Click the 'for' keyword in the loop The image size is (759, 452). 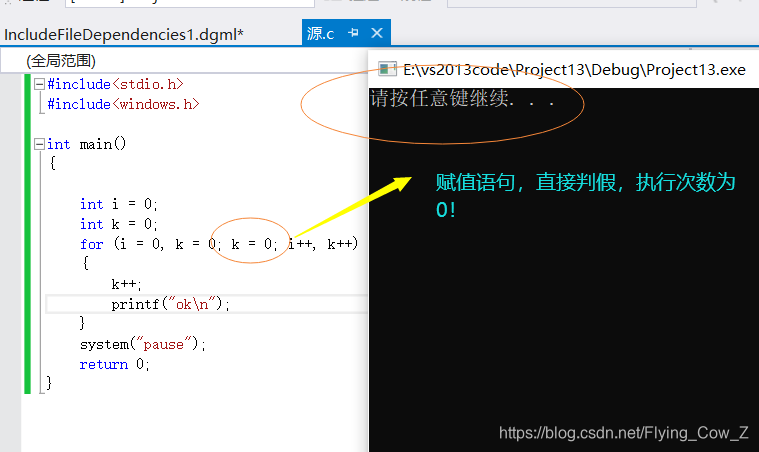pyautogui.click(x=91, y=244)
